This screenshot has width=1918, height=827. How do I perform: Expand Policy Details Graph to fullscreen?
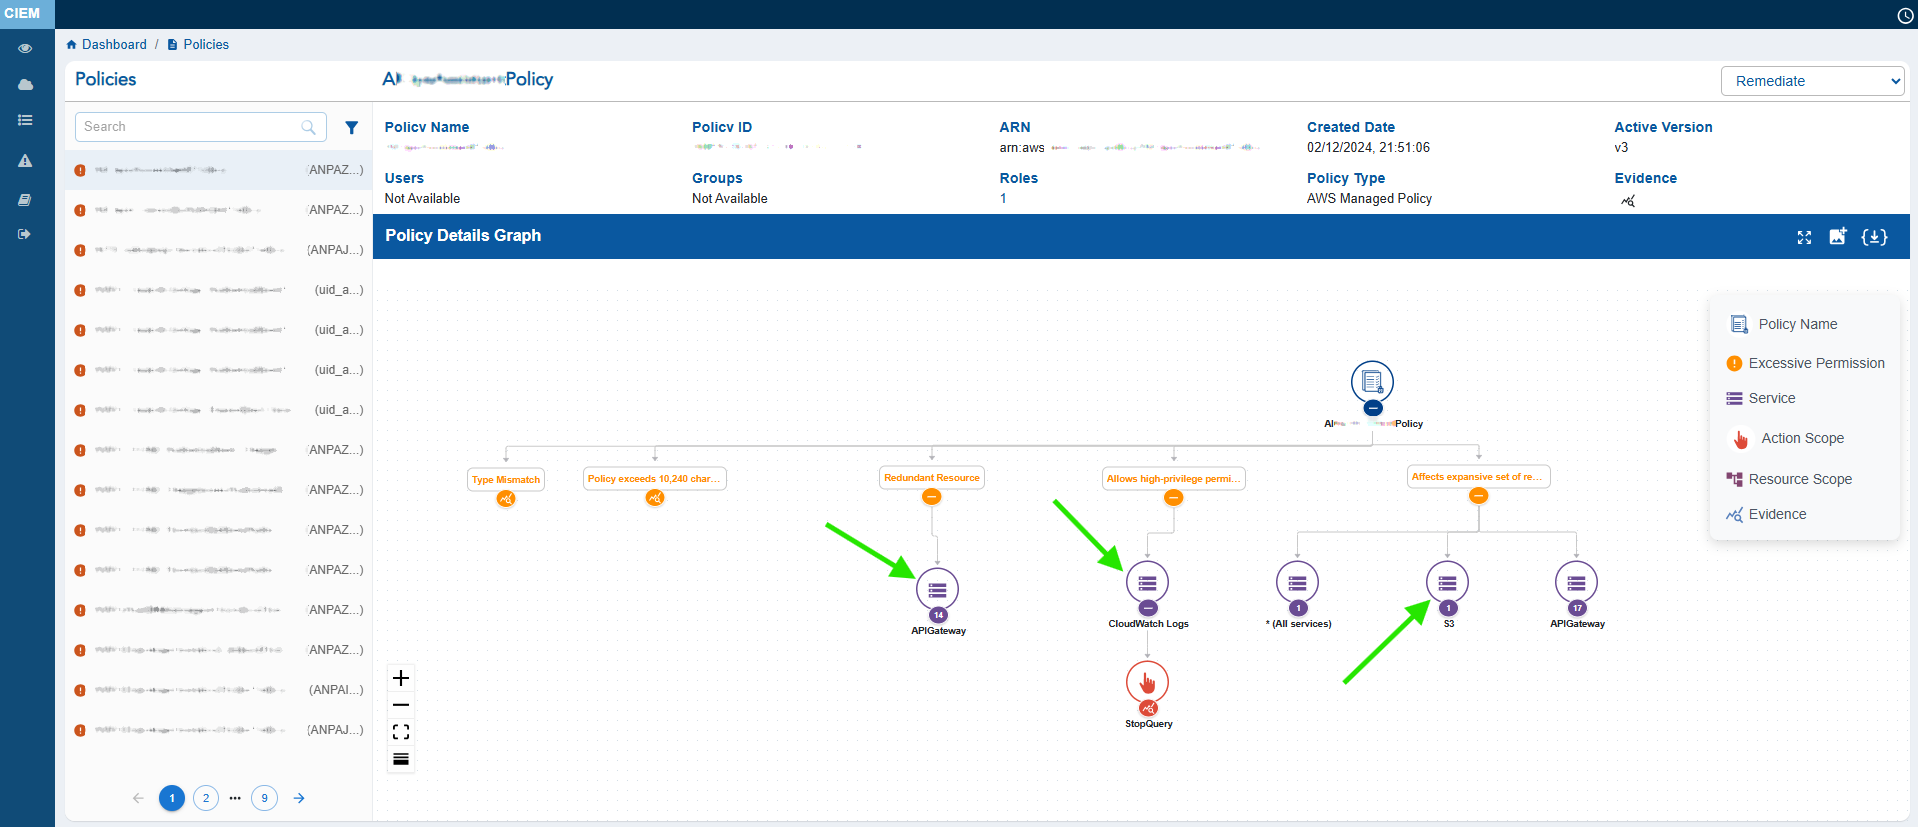pyautogui.click(x=1804, y=237)
